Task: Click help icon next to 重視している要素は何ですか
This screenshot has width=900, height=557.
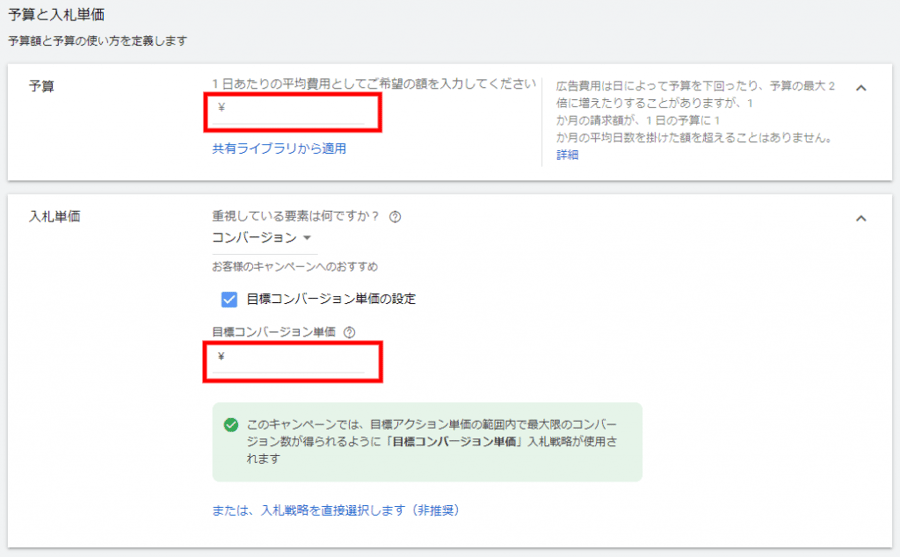Action: [x=395, y=216]
